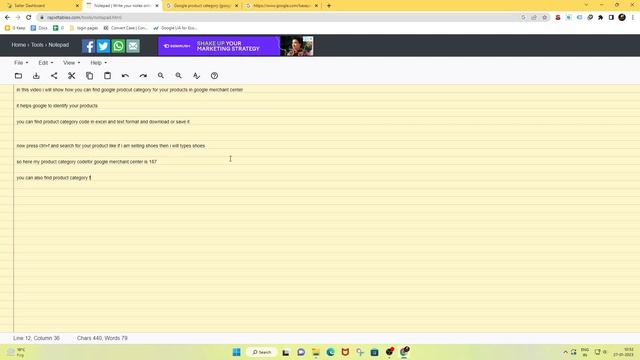Click the second magnifier zoom icon

coord(178,76)
